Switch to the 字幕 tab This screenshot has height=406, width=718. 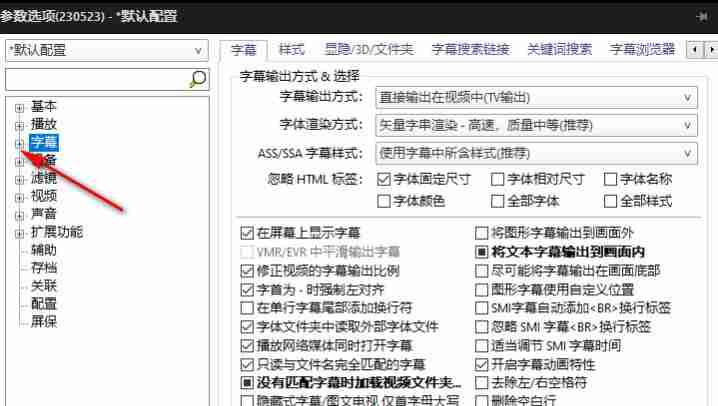click(244, 49)
